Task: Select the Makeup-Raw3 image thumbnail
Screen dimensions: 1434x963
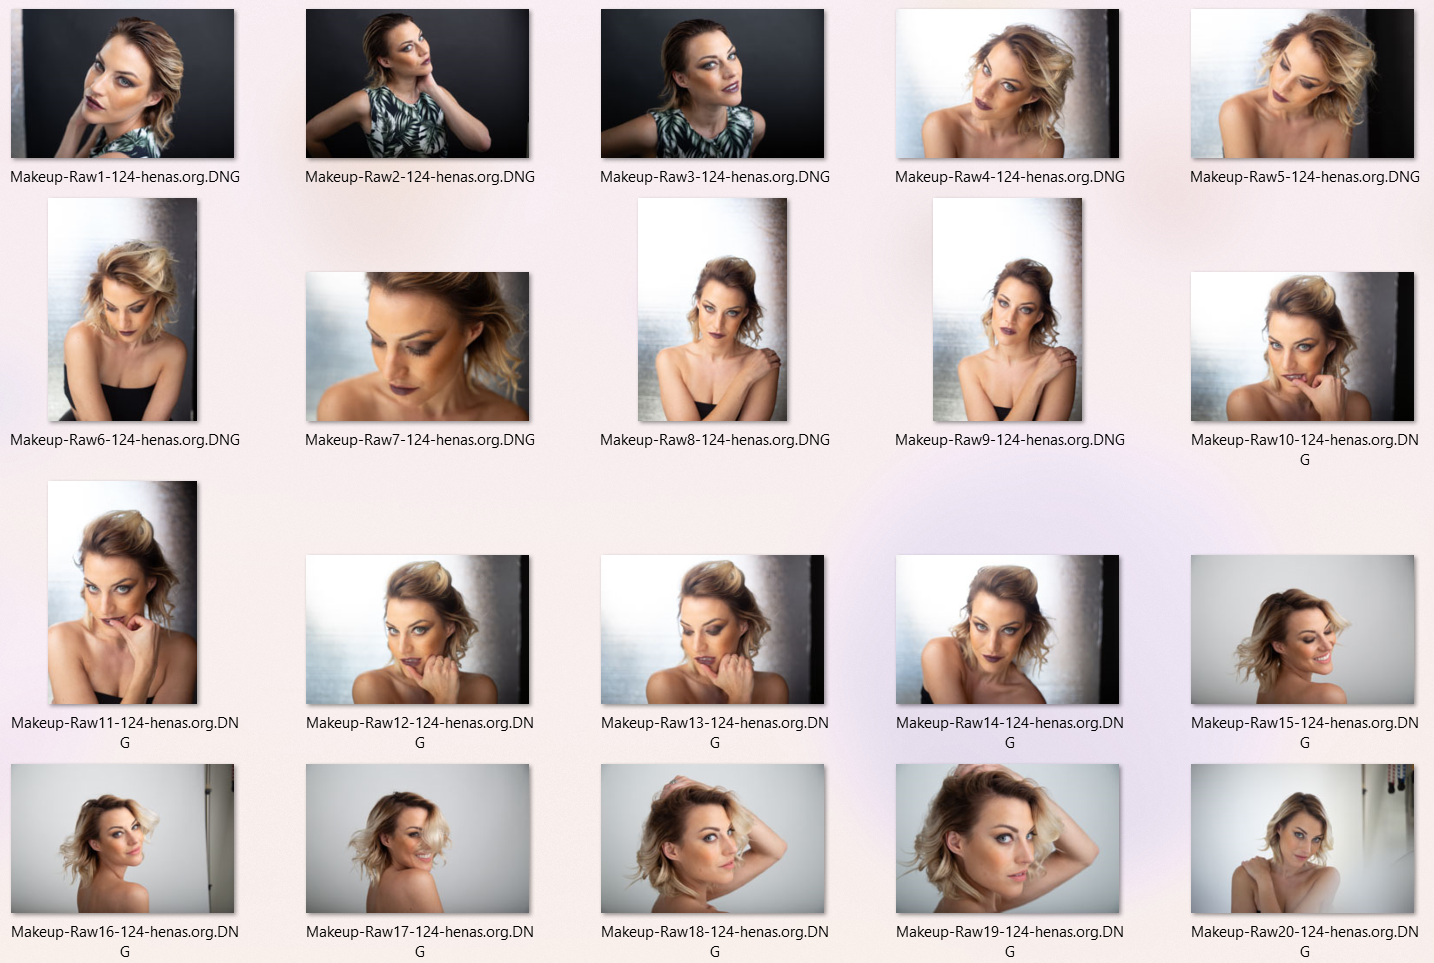Action: pos(712,83)
